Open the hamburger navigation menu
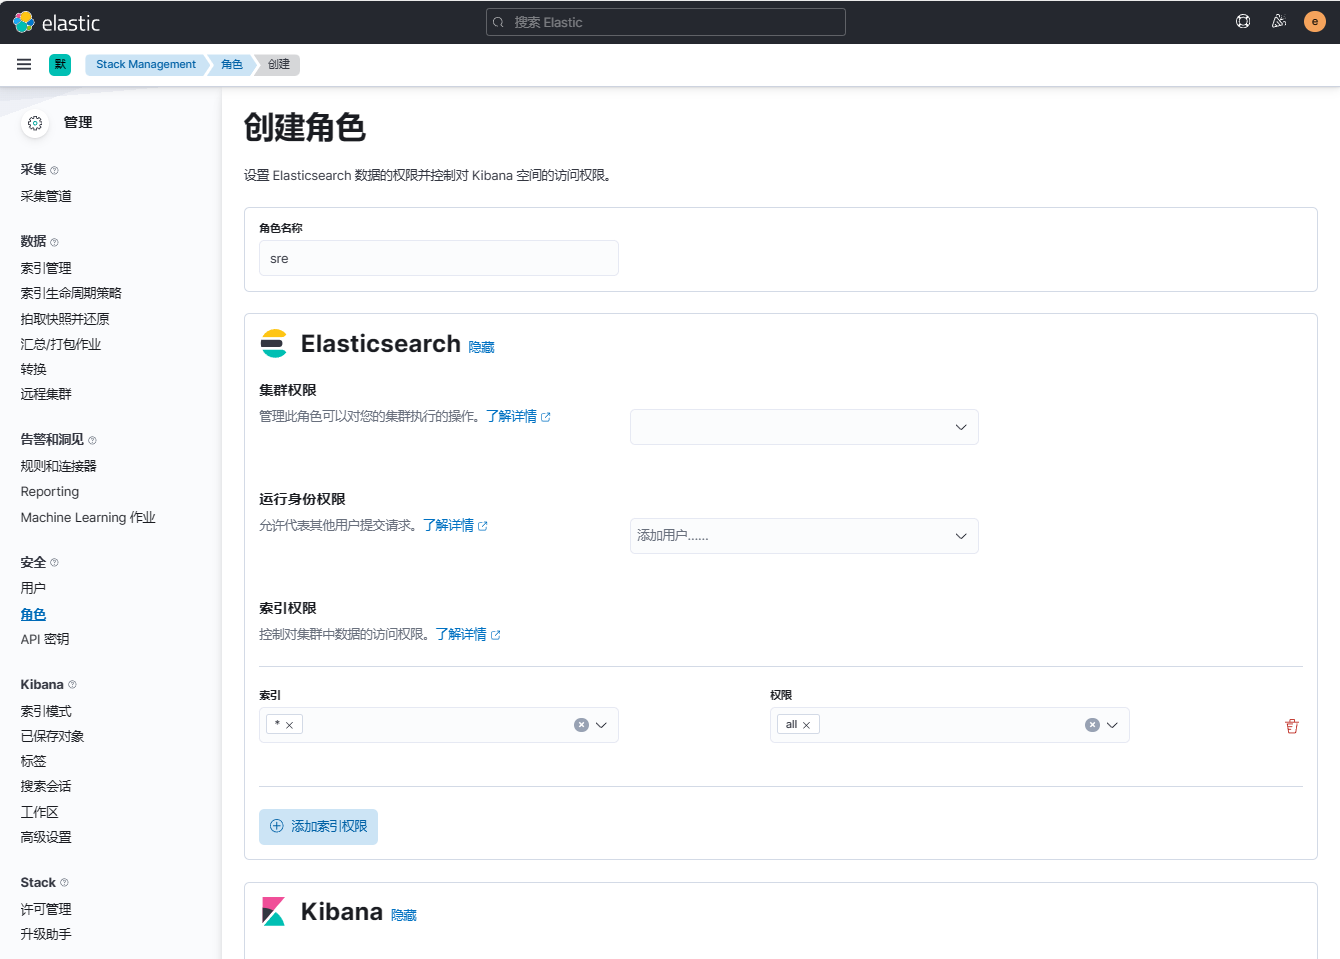This screenshot has width=1340, height=959. (24, 64)
